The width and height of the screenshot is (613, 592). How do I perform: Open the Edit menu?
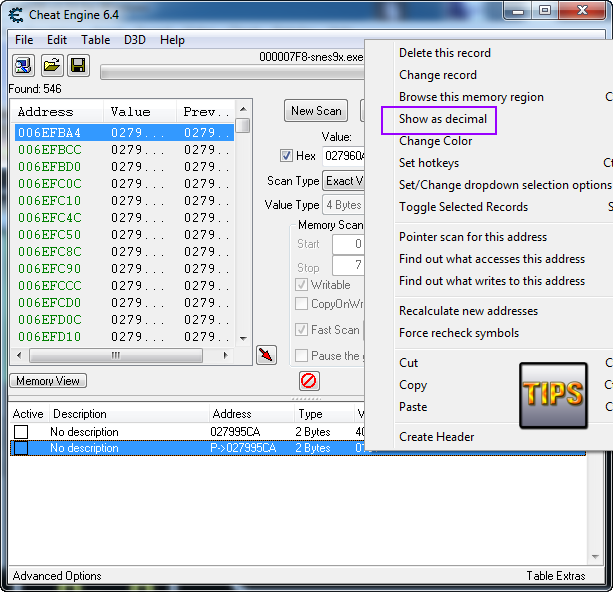click(x=57, y=40)
